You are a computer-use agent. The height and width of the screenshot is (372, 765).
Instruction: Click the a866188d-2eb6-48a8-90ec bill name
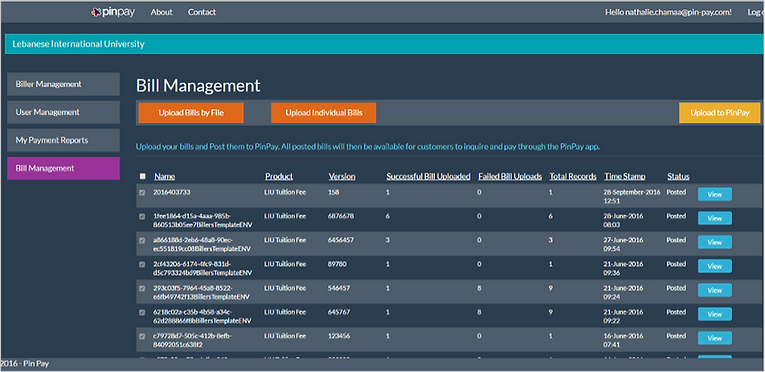click(x=202, y=244)
